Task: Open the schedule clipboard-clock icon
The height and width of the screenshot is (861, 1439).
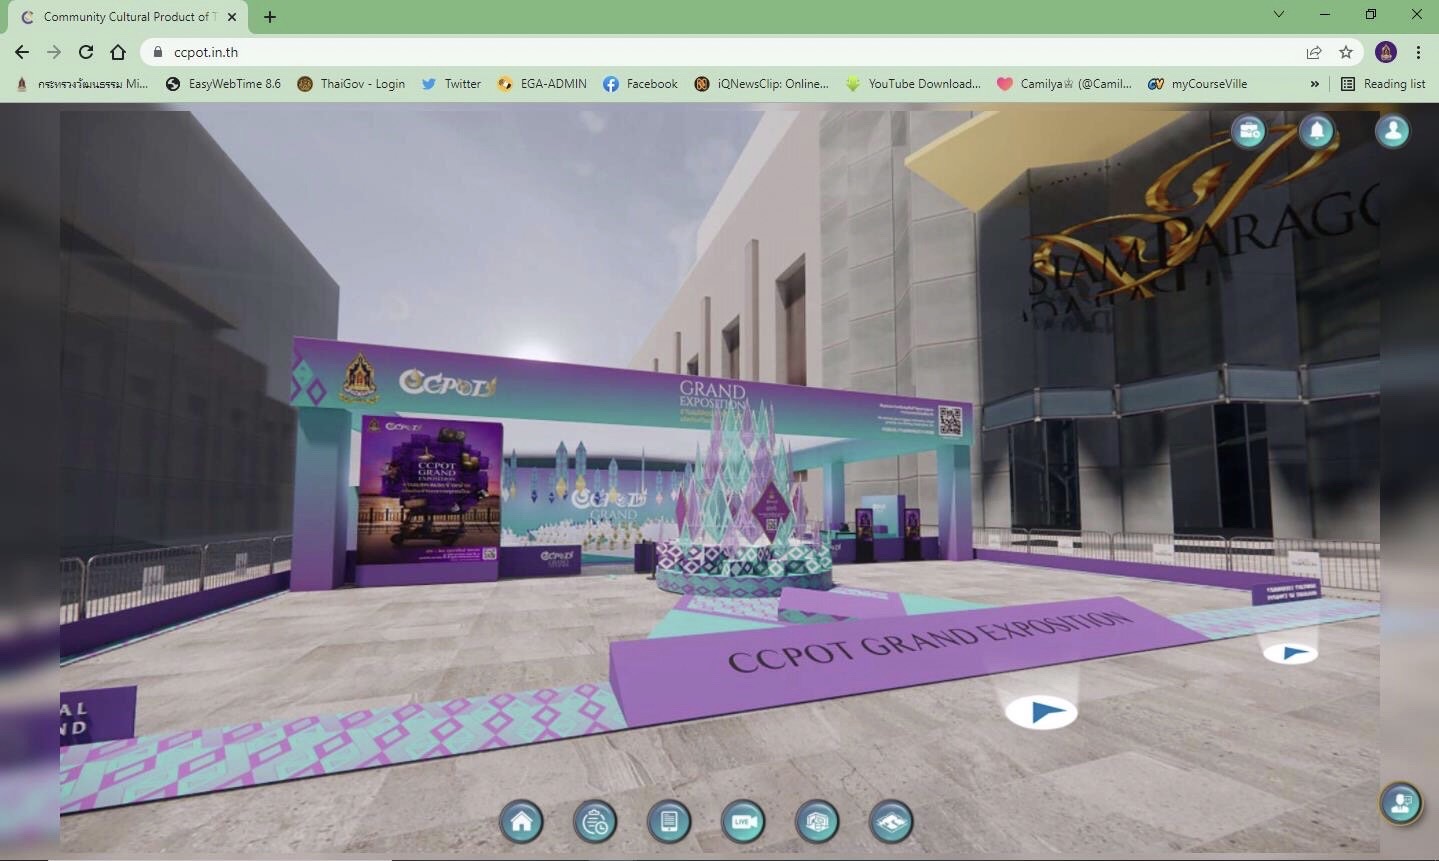Action: (x=595, y=822)
